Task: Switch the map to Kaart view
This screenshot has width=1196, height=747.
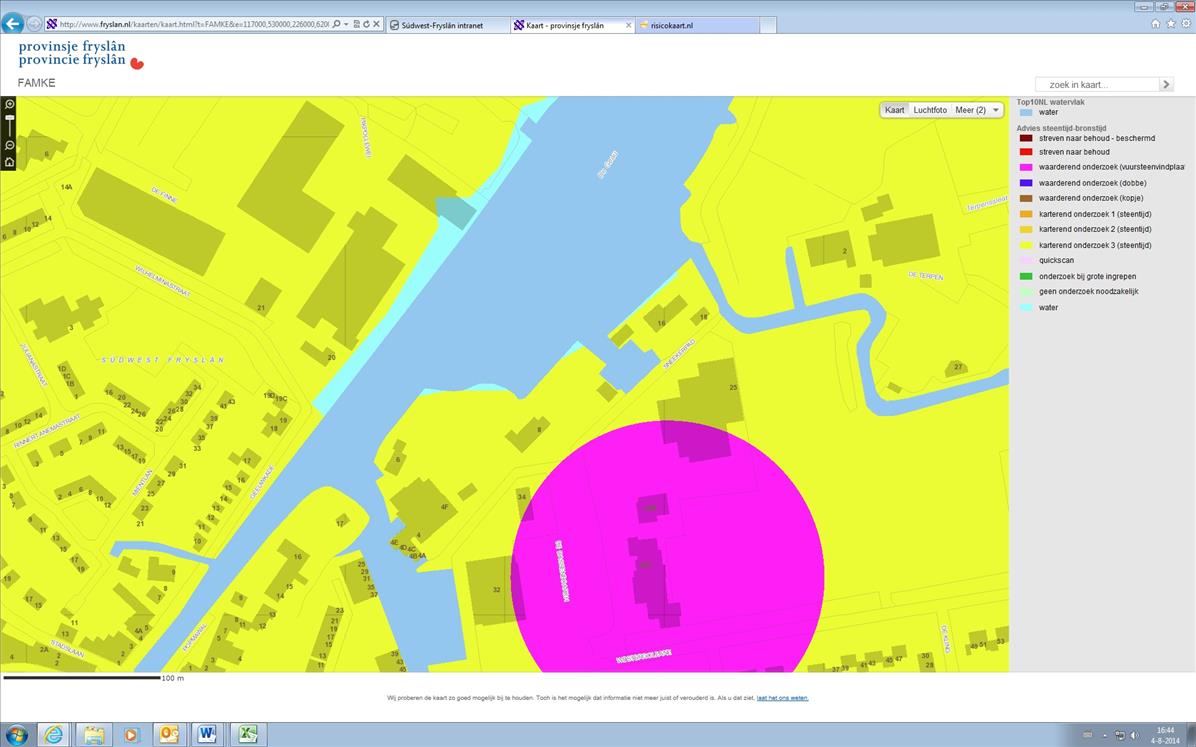Action: (894, 110)
